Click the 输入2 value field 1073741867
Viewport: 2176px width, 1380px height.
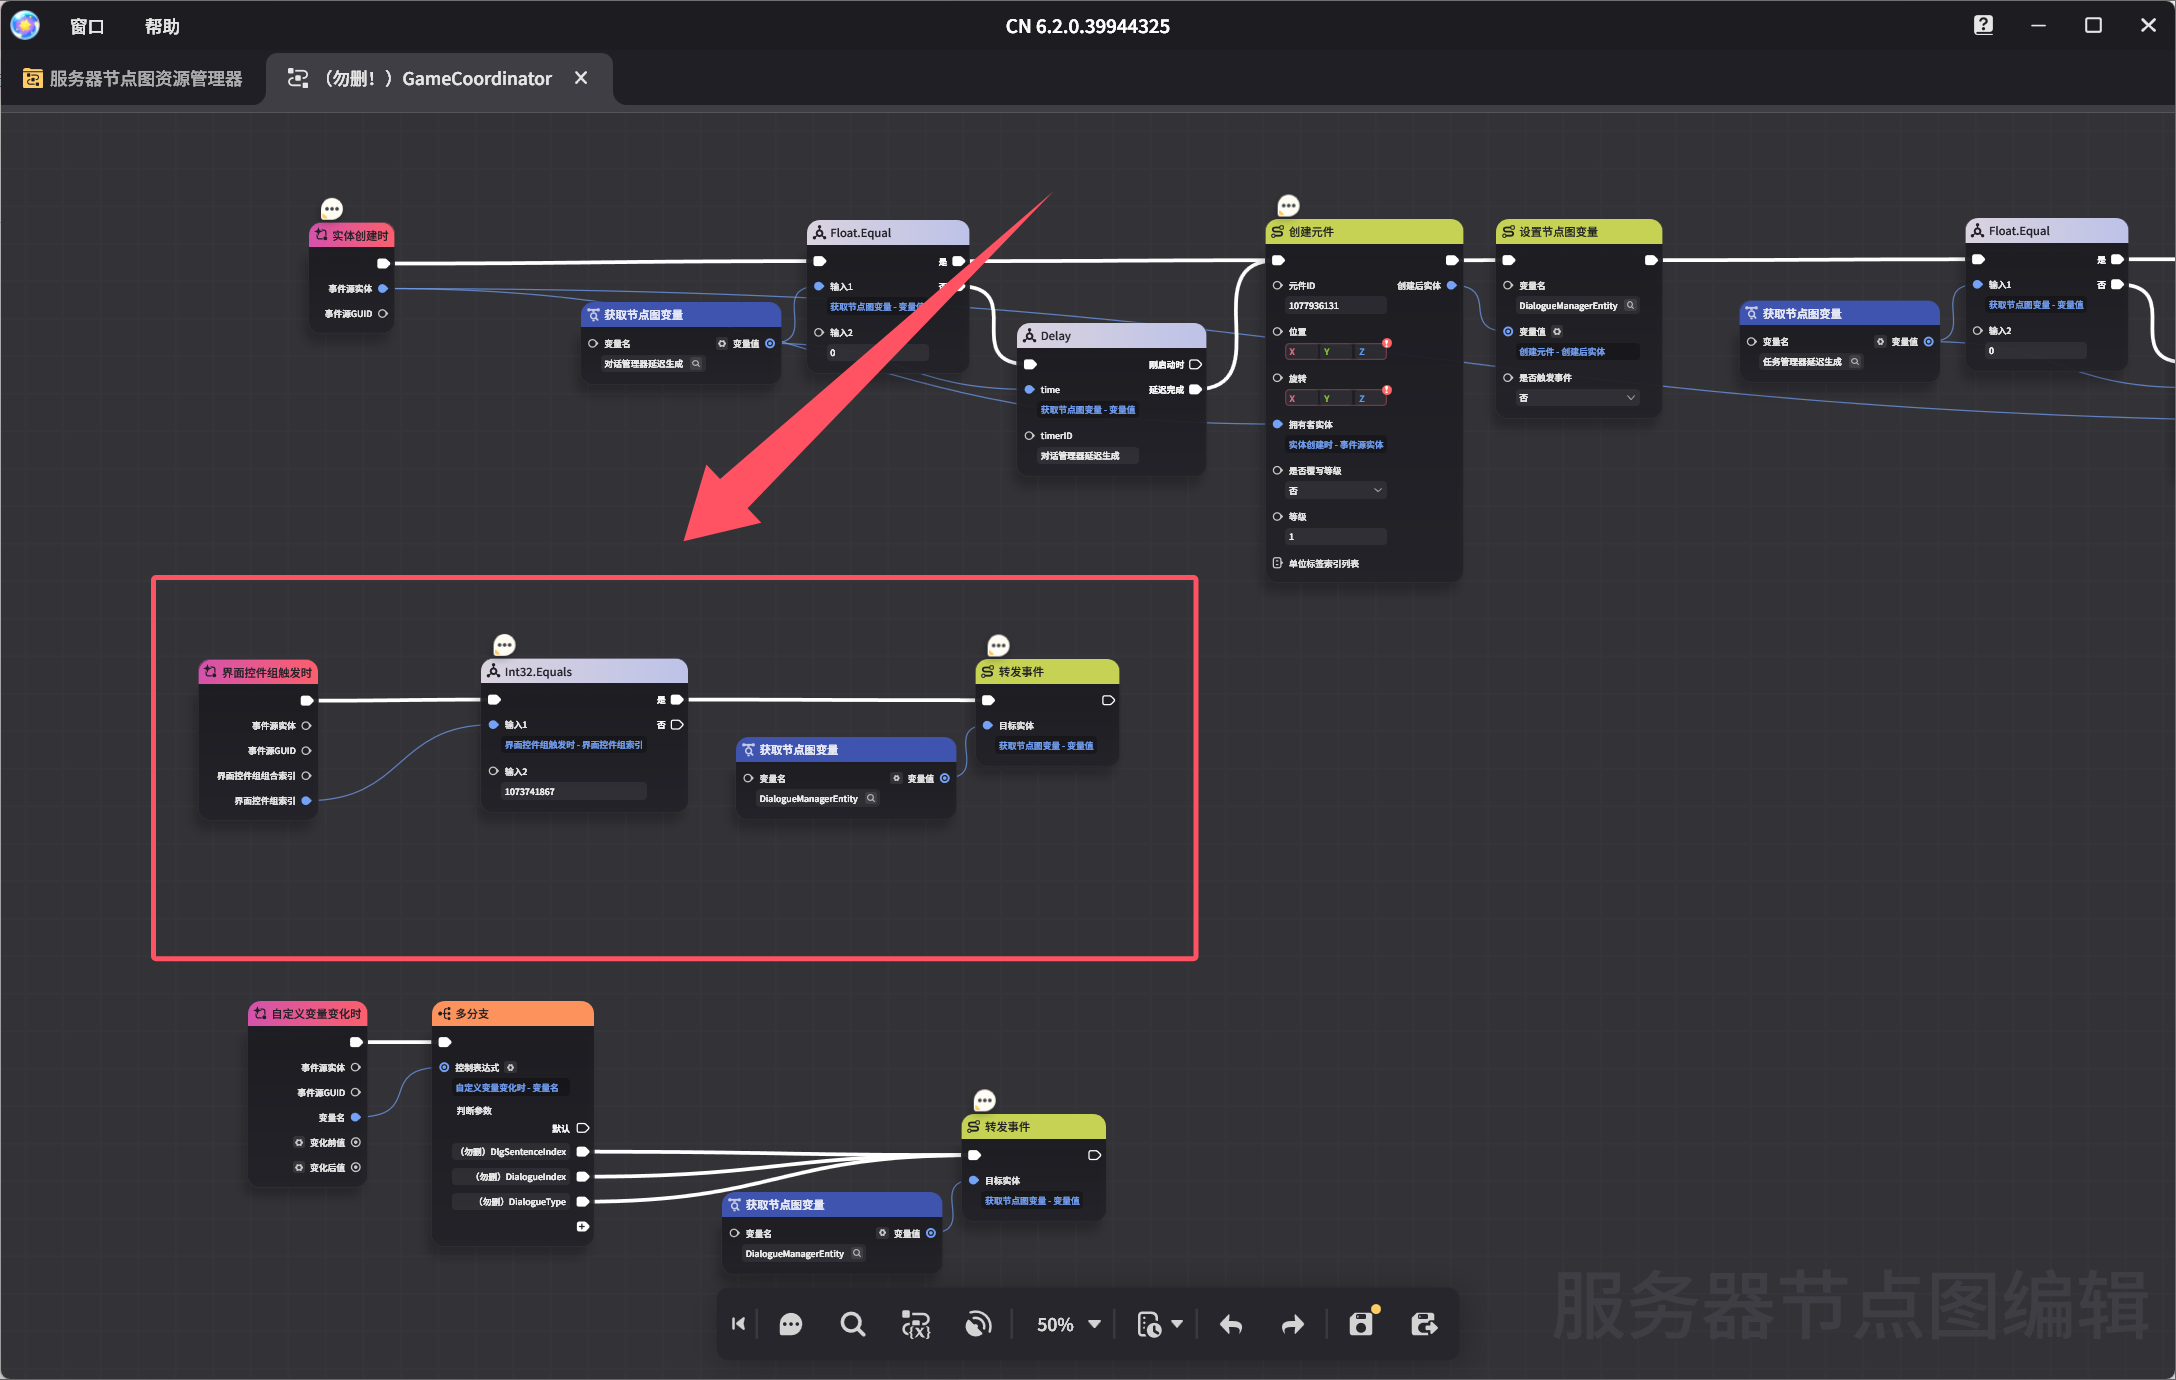[573, 792]
